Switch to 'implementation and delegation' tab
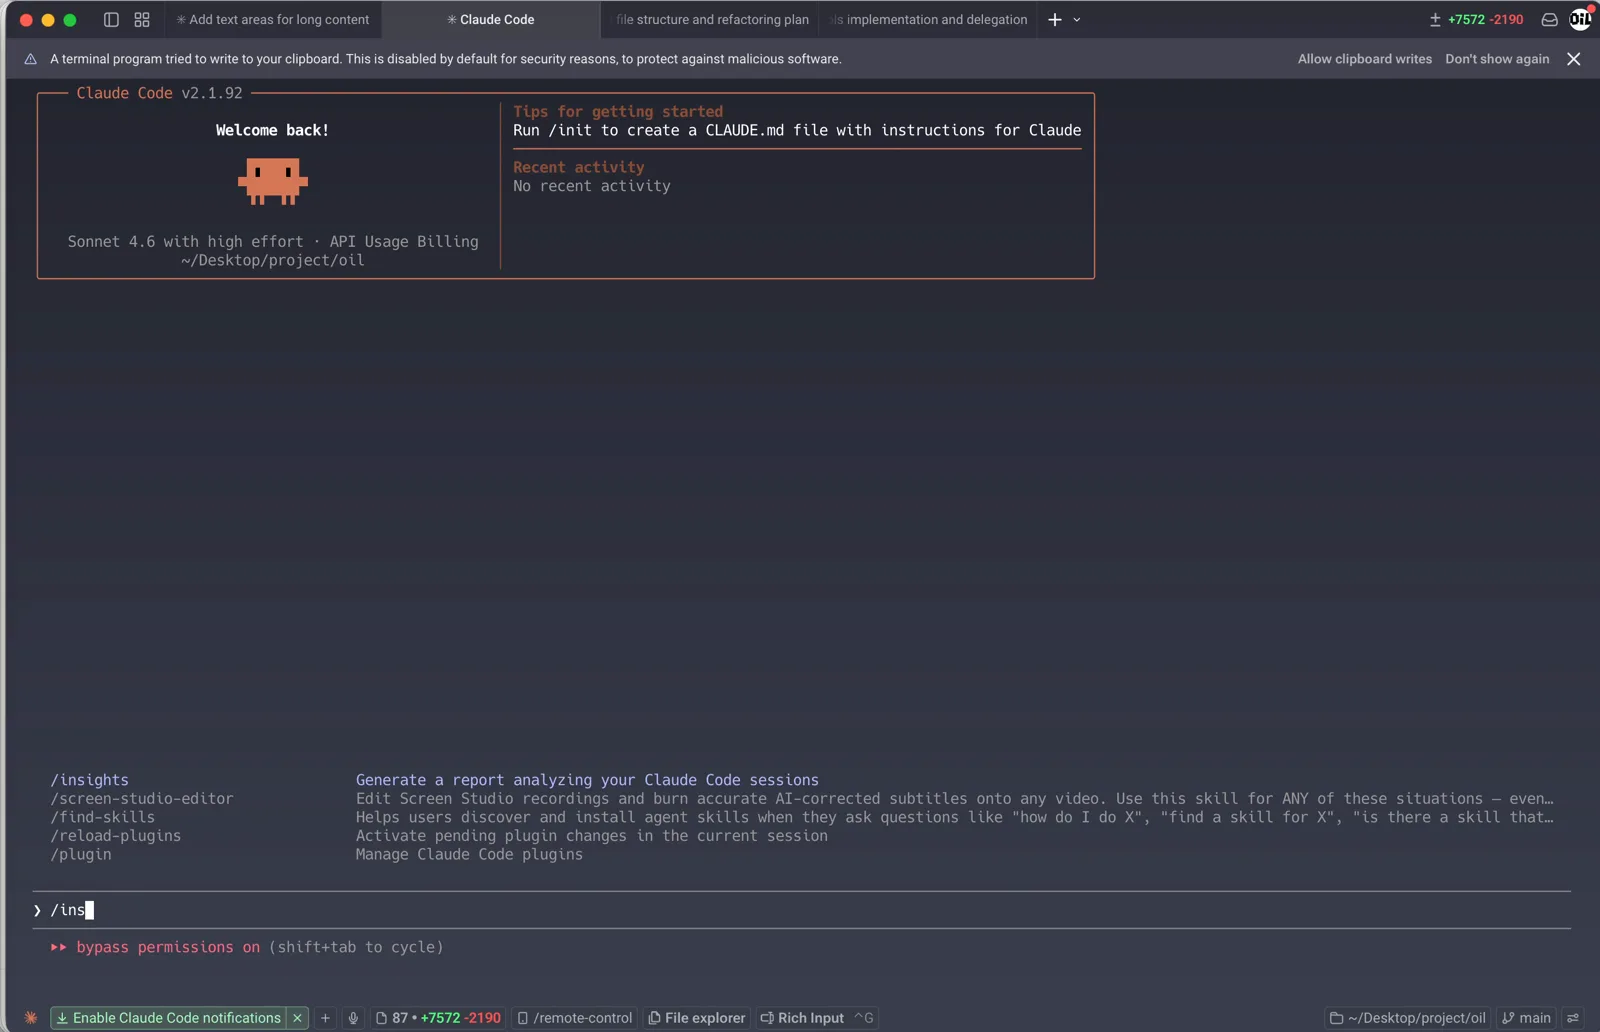This screenshot has height=1032, width=1600. pos(929,20)
